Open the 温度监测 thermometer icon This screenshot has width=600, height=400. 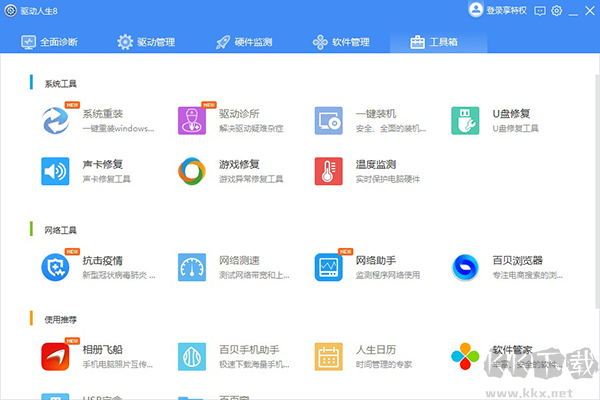[x=329, y=171]
